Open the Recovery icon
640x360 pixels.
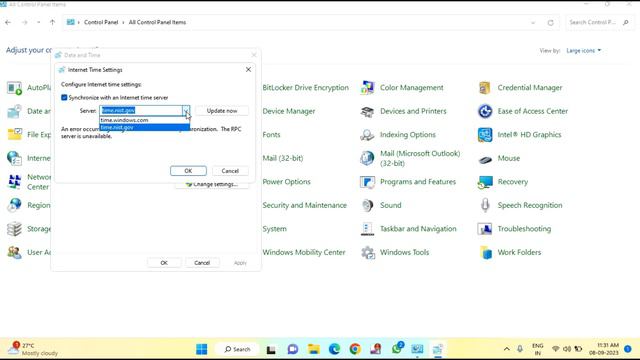[x=485, y=182]
